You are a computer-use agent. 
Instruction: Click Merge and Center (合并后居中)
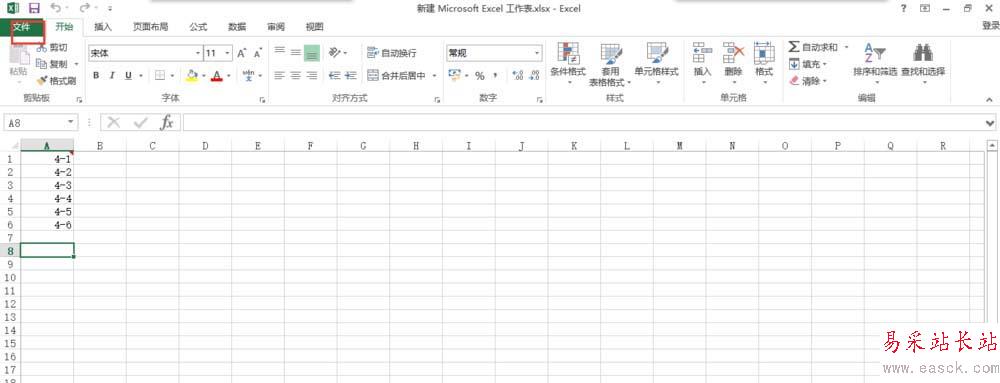click(397, 76)
